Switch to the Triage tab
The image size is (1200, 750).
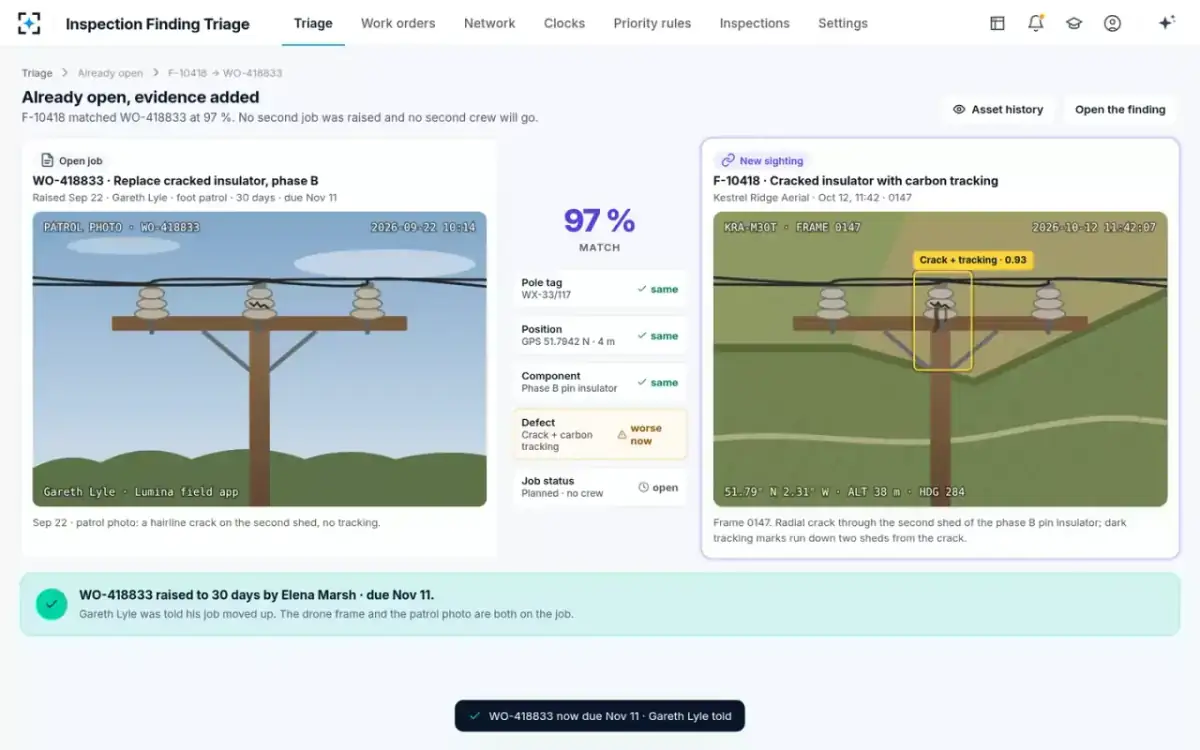click(x=313, y=23)
